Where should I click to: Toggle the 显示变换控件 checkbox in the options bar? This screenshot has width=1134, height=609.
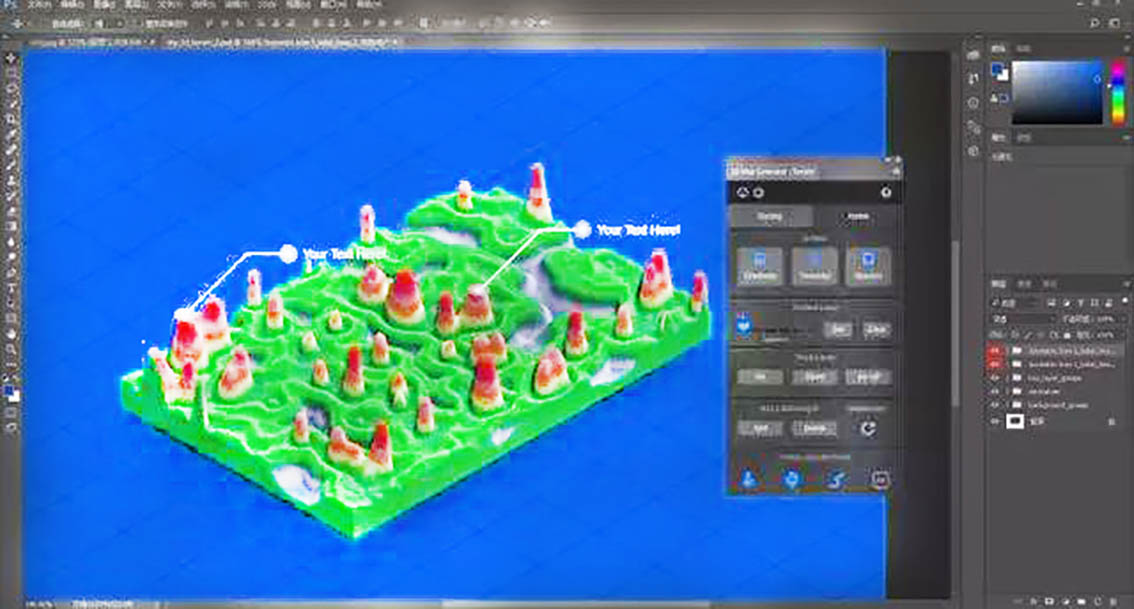140,24
